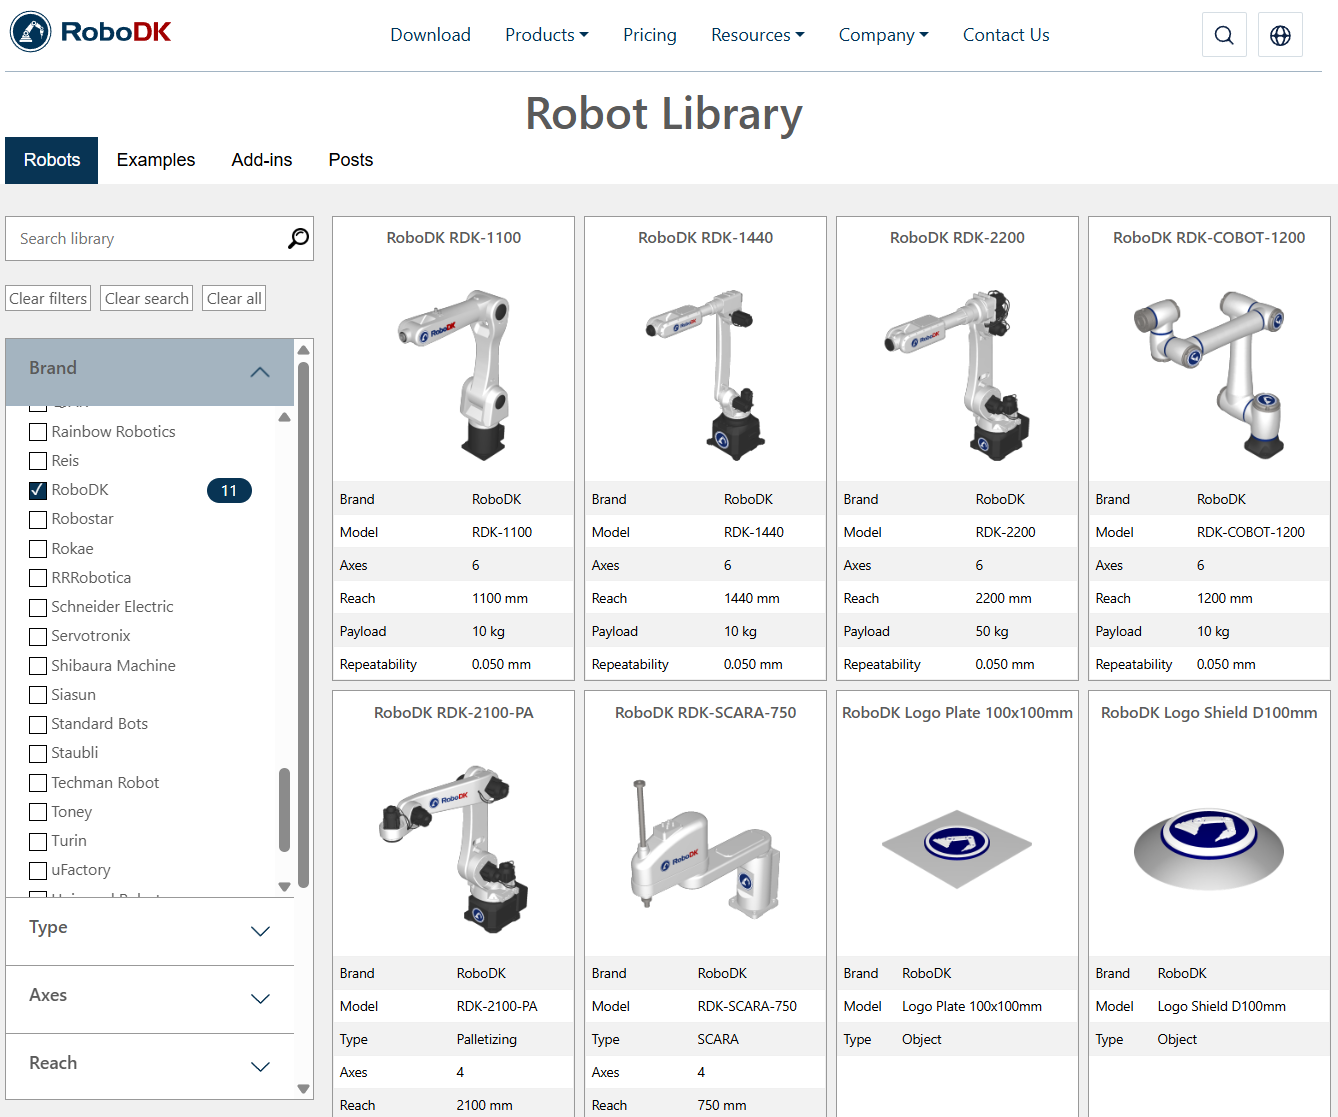This screenshot has width=1338, height=1117.
Task: Check the uFactory brand filter
Action: point(38,870)
